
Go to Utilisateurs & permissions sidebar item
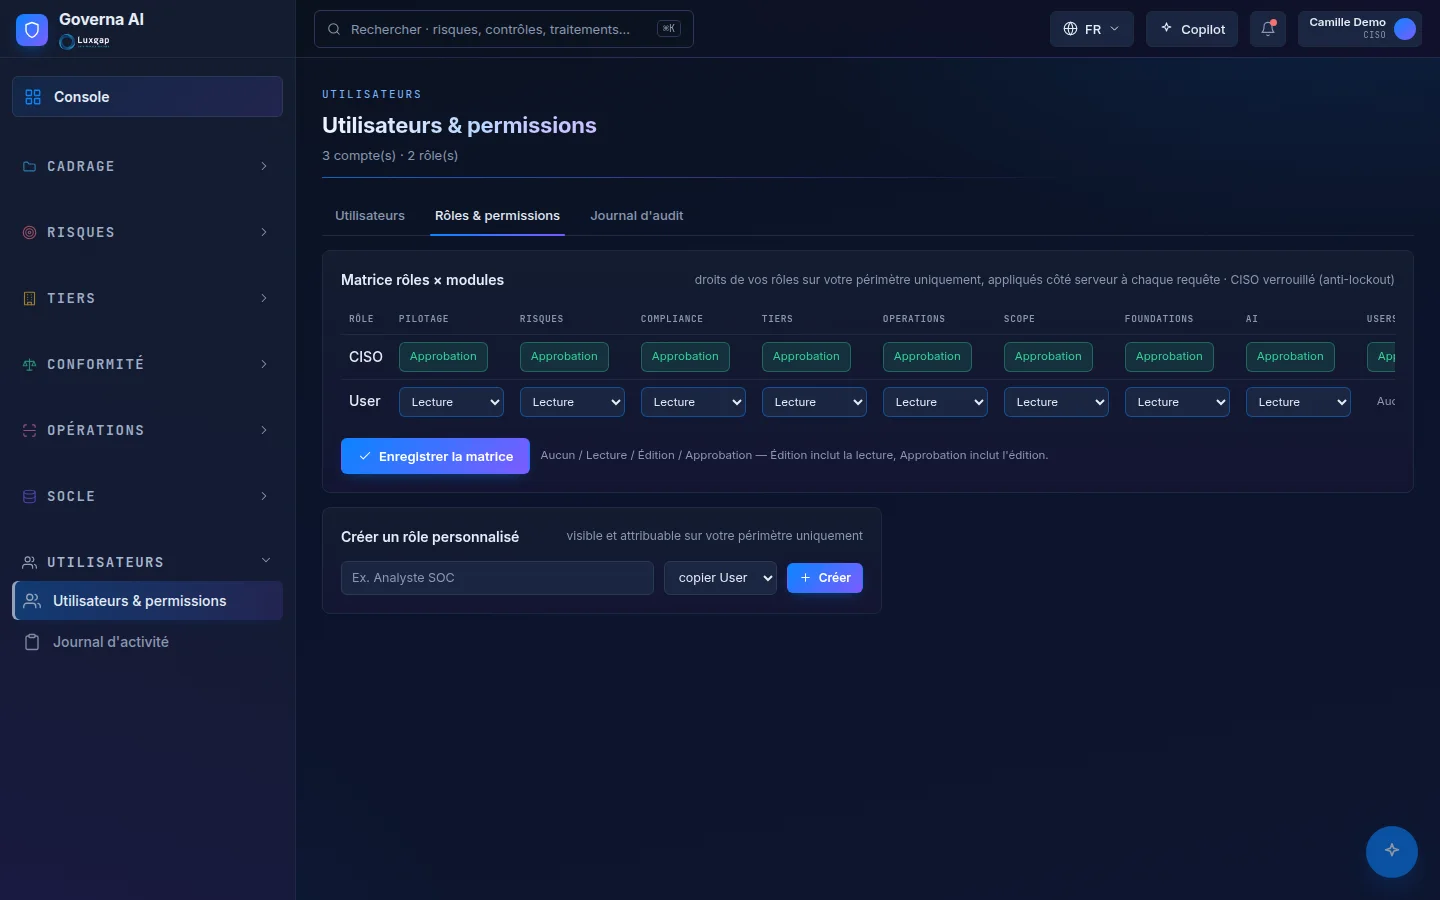click(148, 601)
